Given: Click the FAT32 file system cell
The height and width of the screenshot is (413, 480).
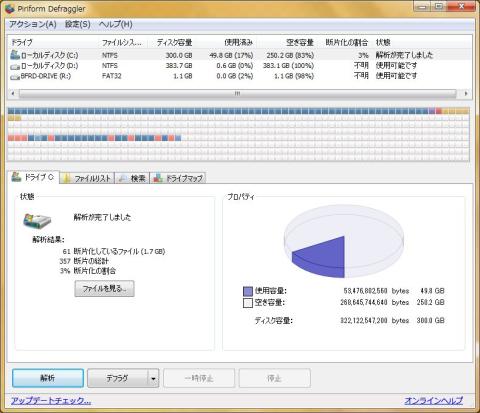Looking at the screenshot, I should pos(112,76).
